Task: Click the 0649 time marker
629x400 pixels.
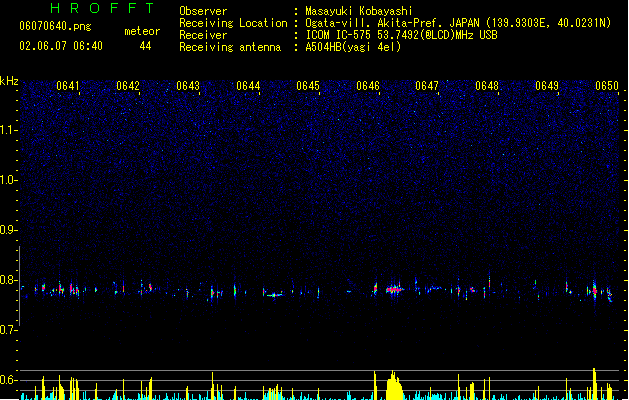Action: [x=547, y=86]
